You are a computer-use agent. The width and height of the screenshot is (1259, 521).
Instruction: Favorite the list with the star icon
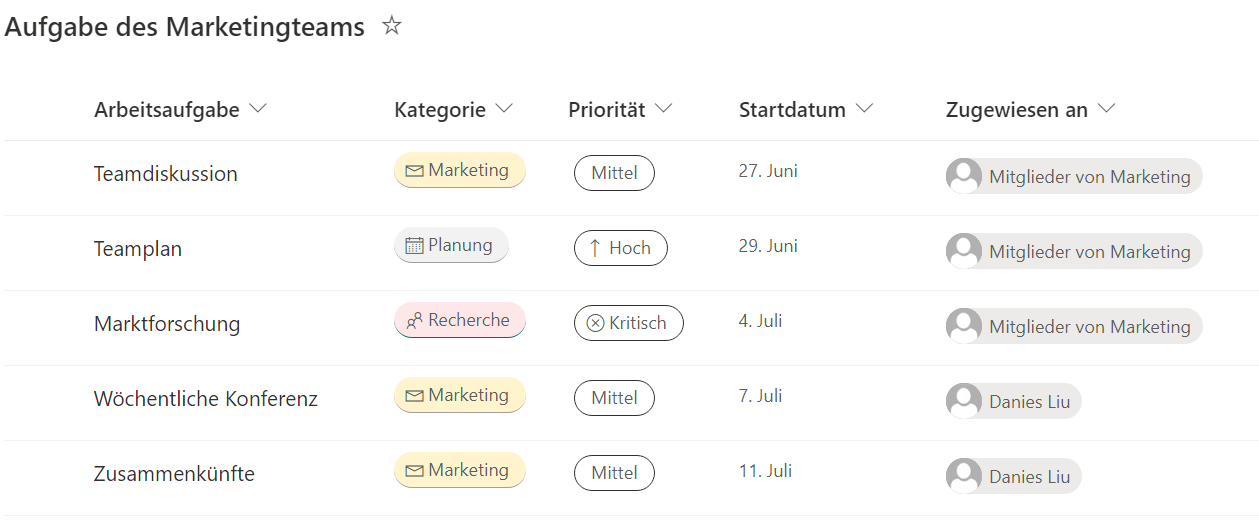click(x=392, y=26)
